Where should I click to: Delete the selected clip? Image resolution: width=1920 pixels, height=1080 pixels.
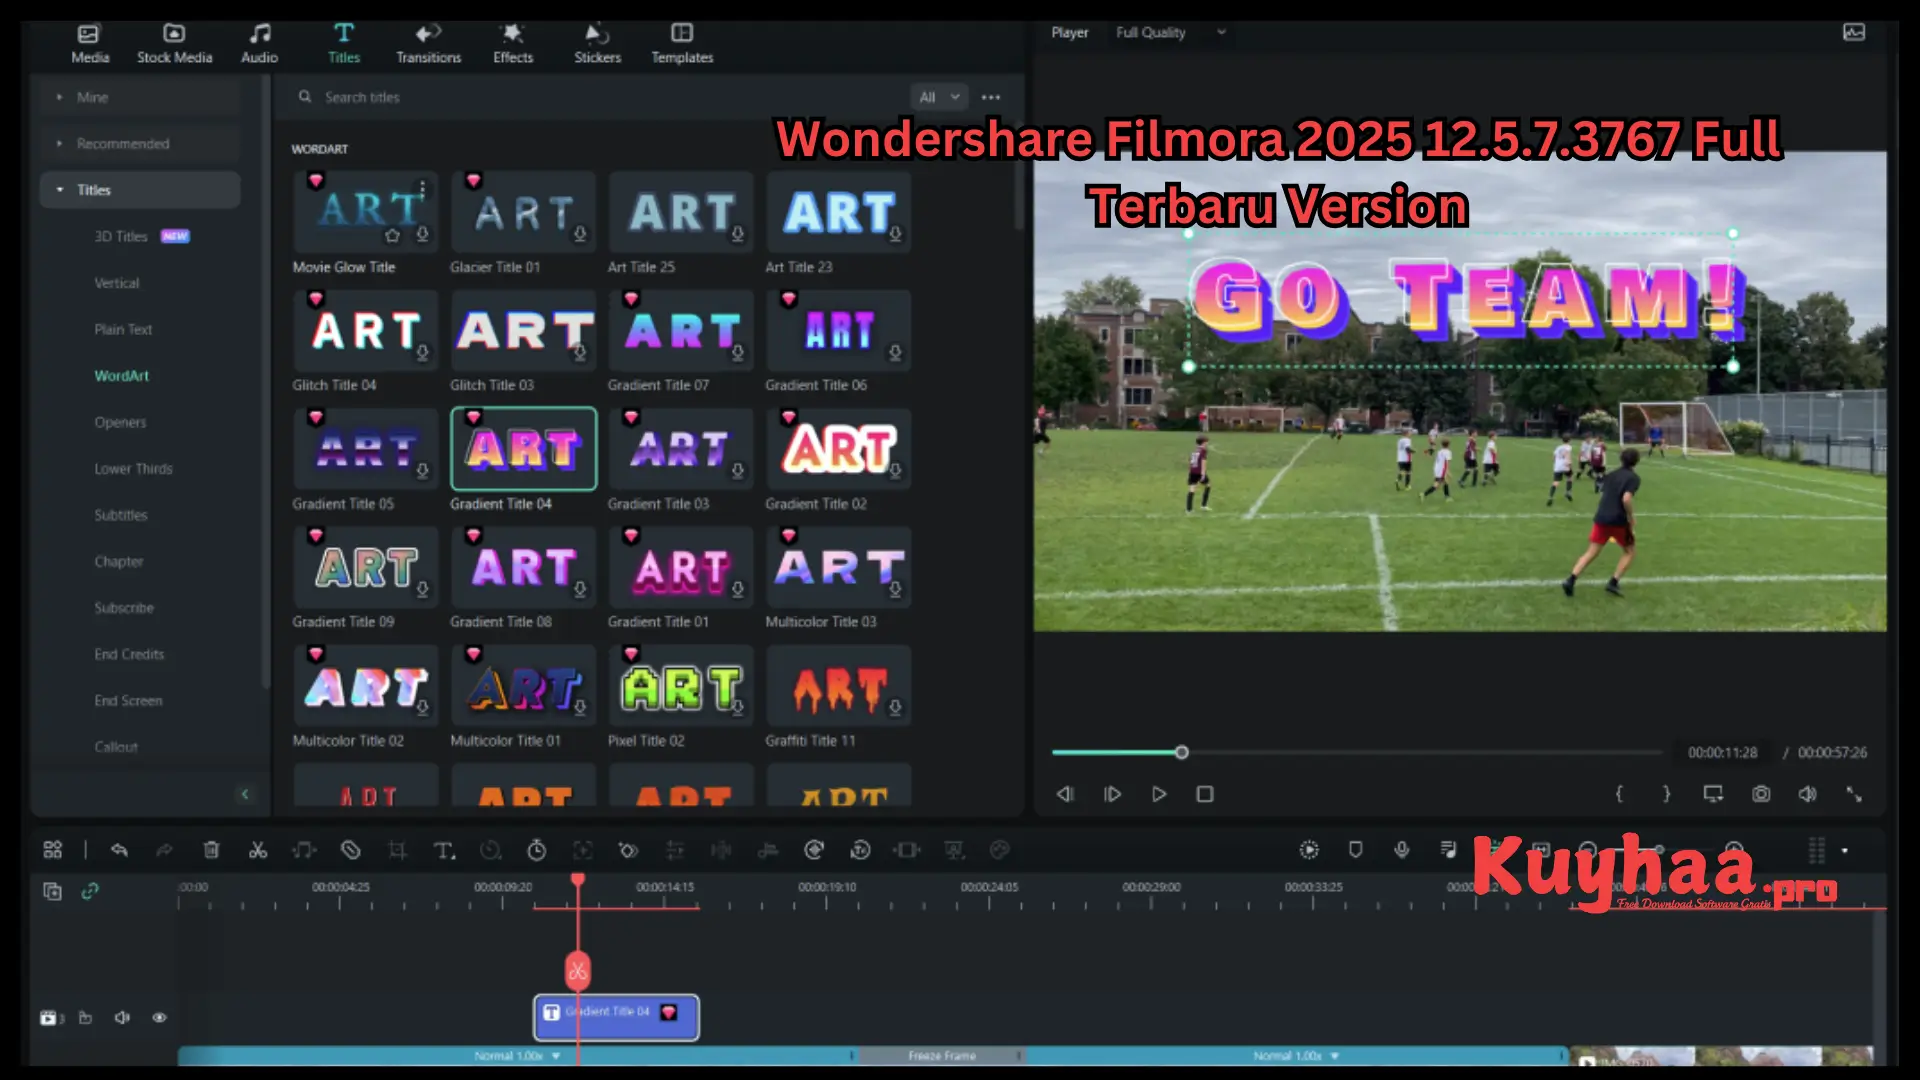(x=211, y=850)
